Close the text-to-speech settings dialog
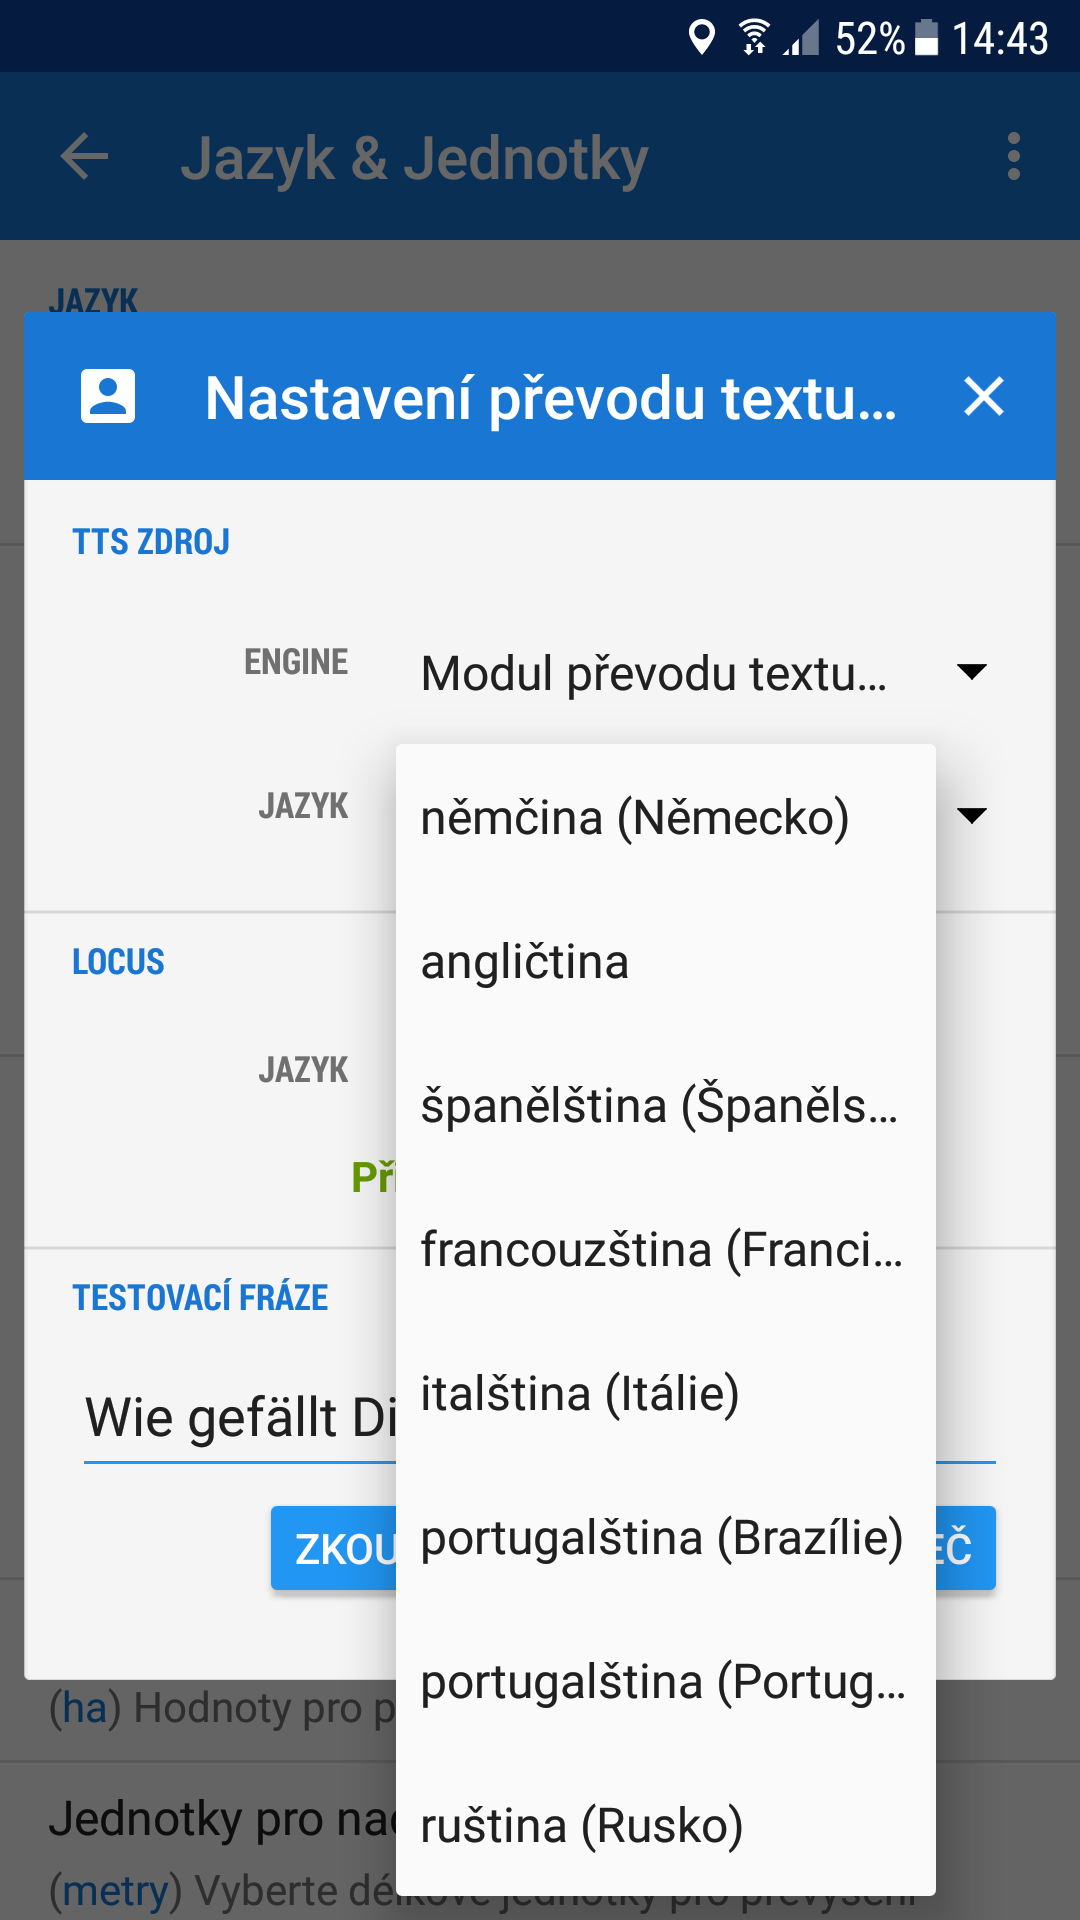This screenshot has width=1080, height=1920. [x=983, y=396]
